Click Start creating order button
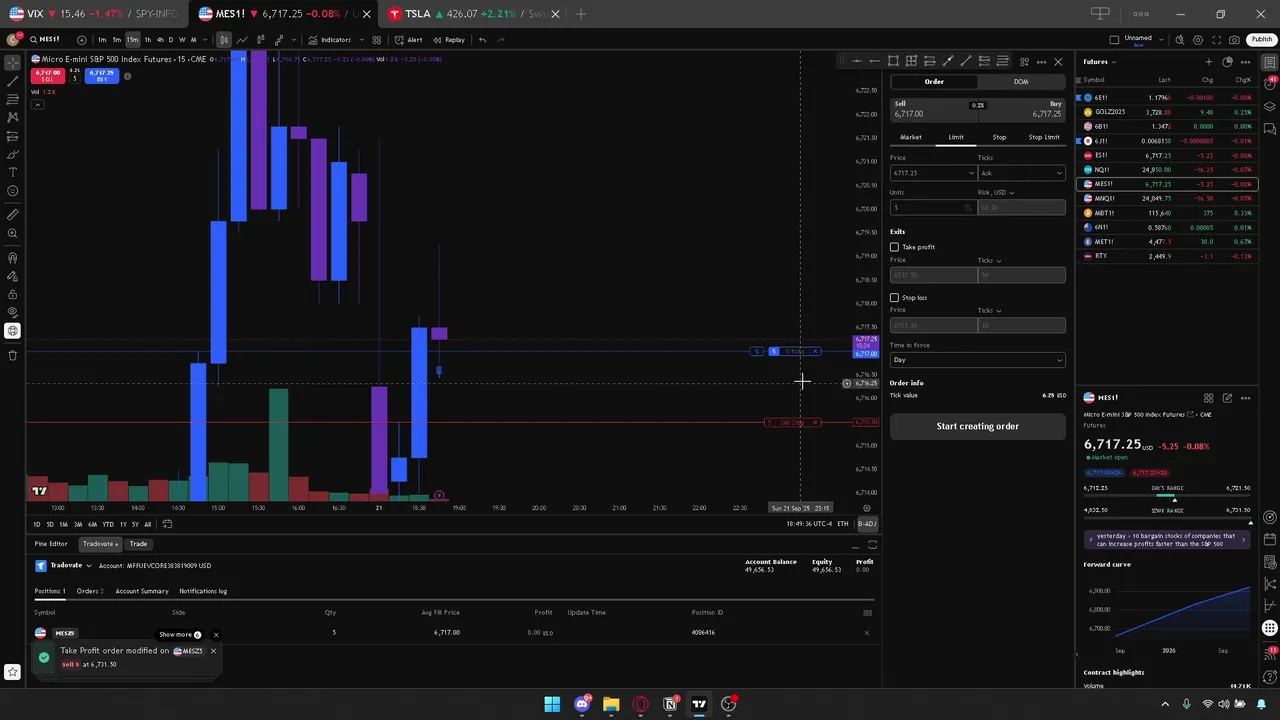The height and width of the screenshot is (720, 1280). (977, 426)
